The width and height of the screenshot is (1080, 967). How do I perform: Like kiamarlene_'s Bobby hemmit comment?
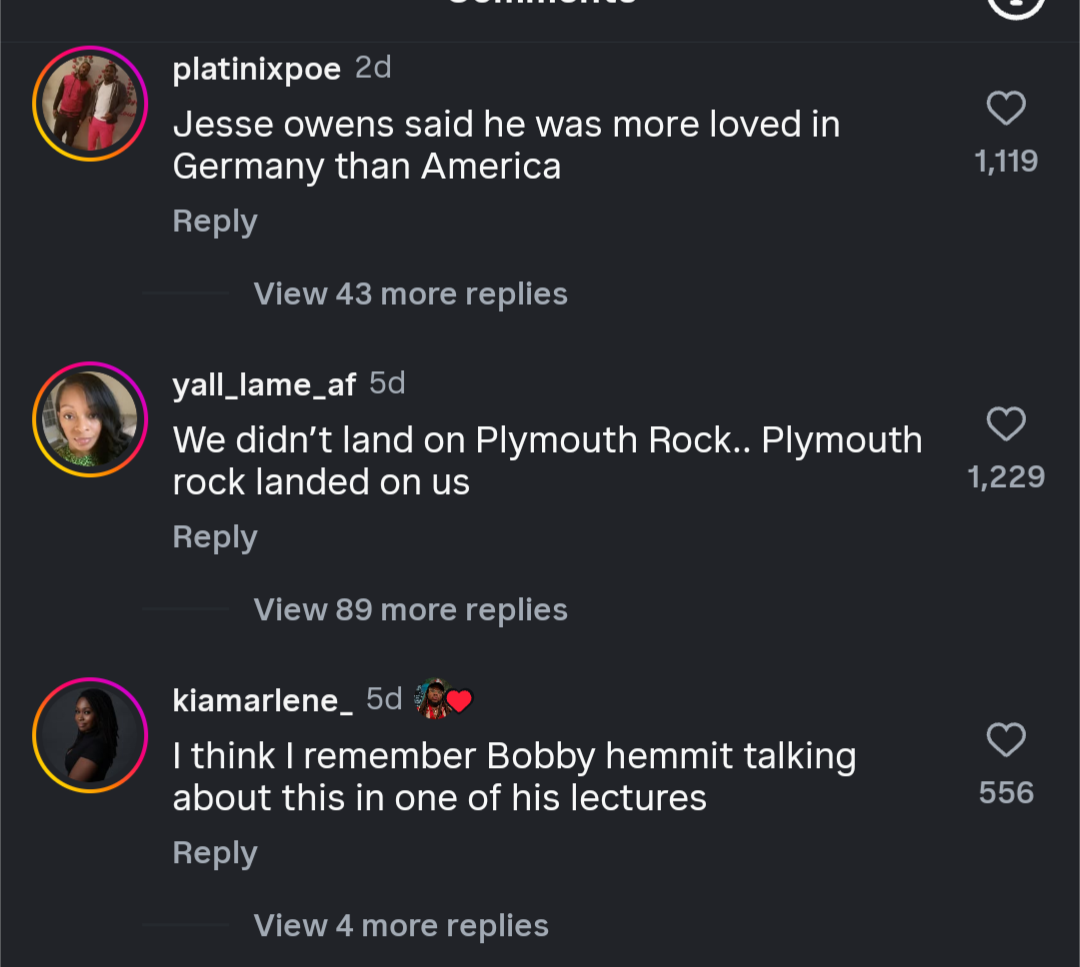(x=1006, y=740)
